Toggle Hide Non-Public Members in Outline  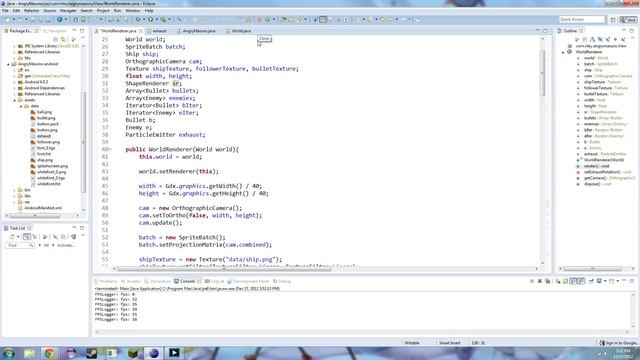pyautogui.click(x=616, y=40)
